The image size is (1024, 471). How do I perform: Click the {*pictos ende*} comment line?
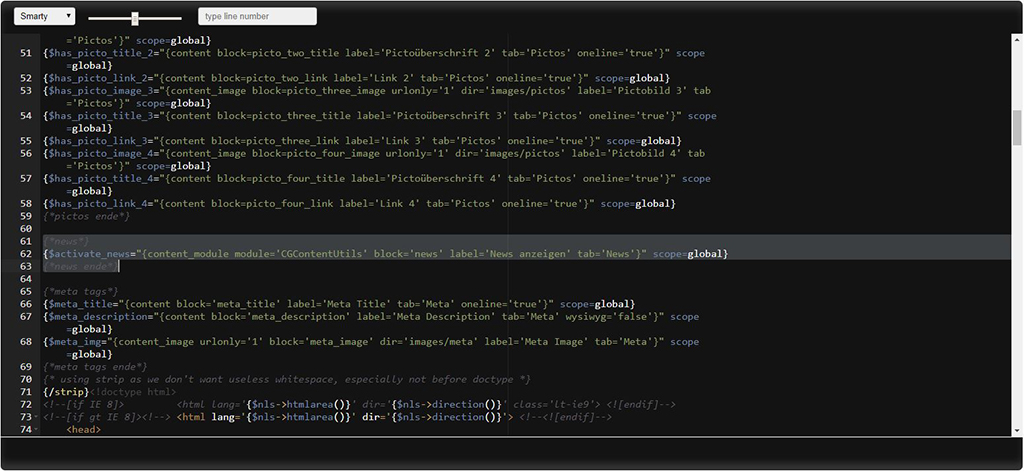click(86, 216)
